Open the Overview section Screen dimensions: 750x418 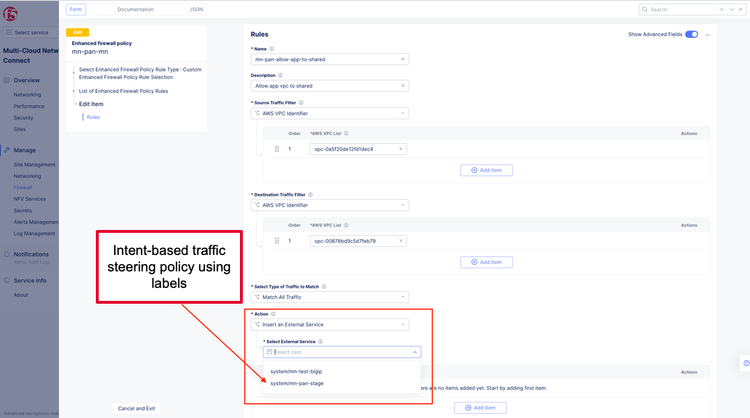[x=26, y=80]
